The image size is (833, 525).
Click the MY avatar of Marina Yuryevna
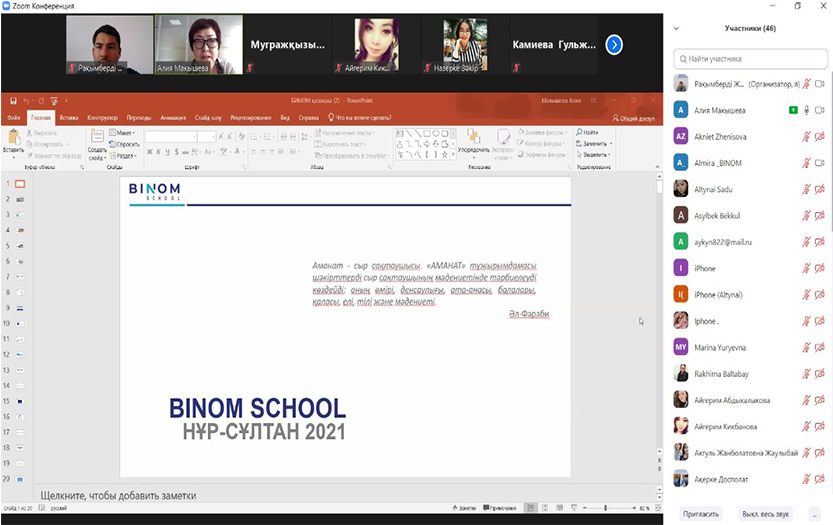pos(681,348)
